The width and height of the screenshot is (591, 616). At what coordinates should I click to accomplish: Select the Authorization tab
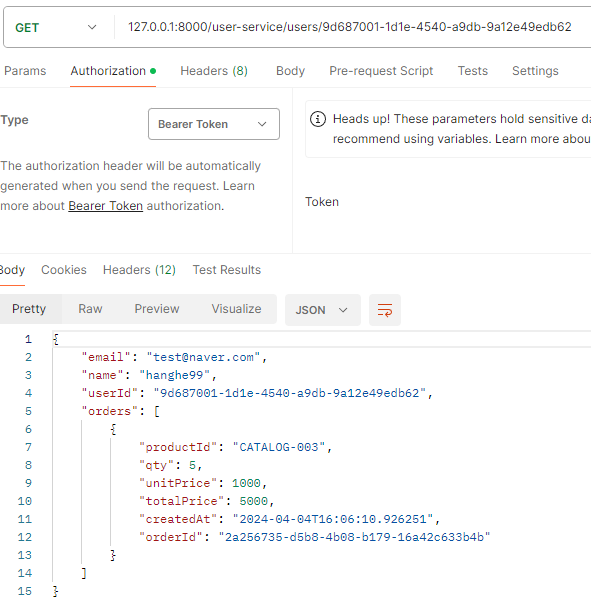[x=113, y=71]
